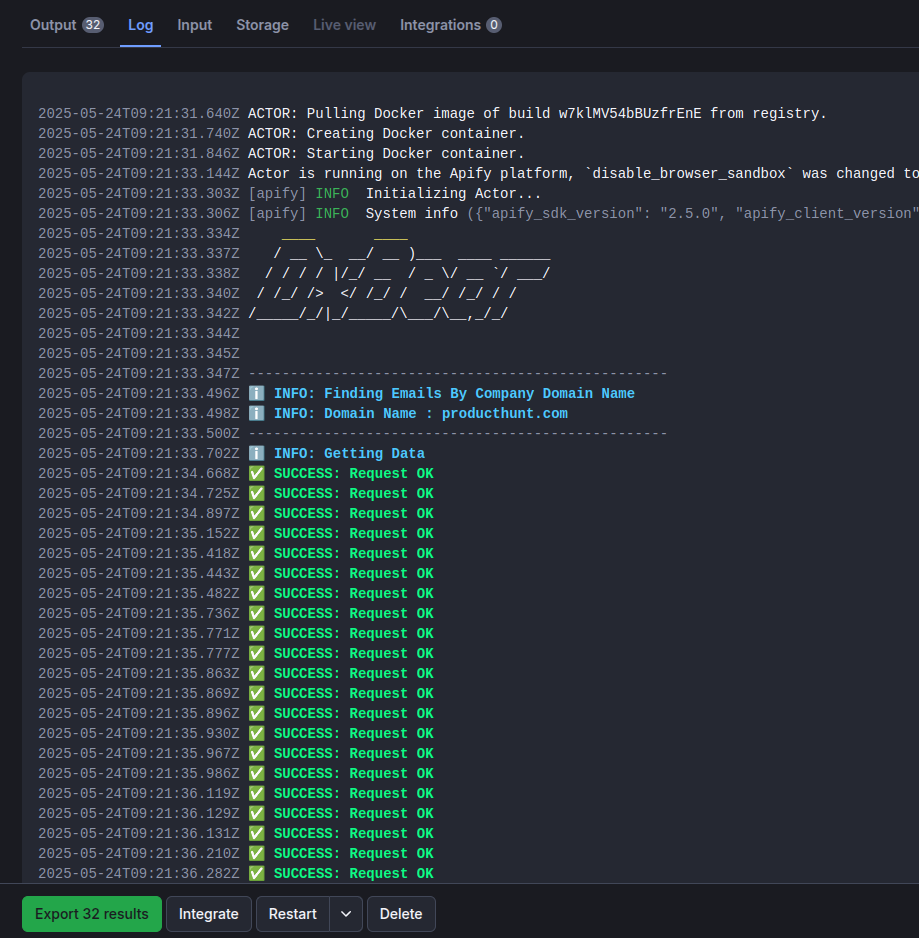919x938 pixels.
Task: Click 'producthunt.com' domain text
Action: (x=505, y=413)
